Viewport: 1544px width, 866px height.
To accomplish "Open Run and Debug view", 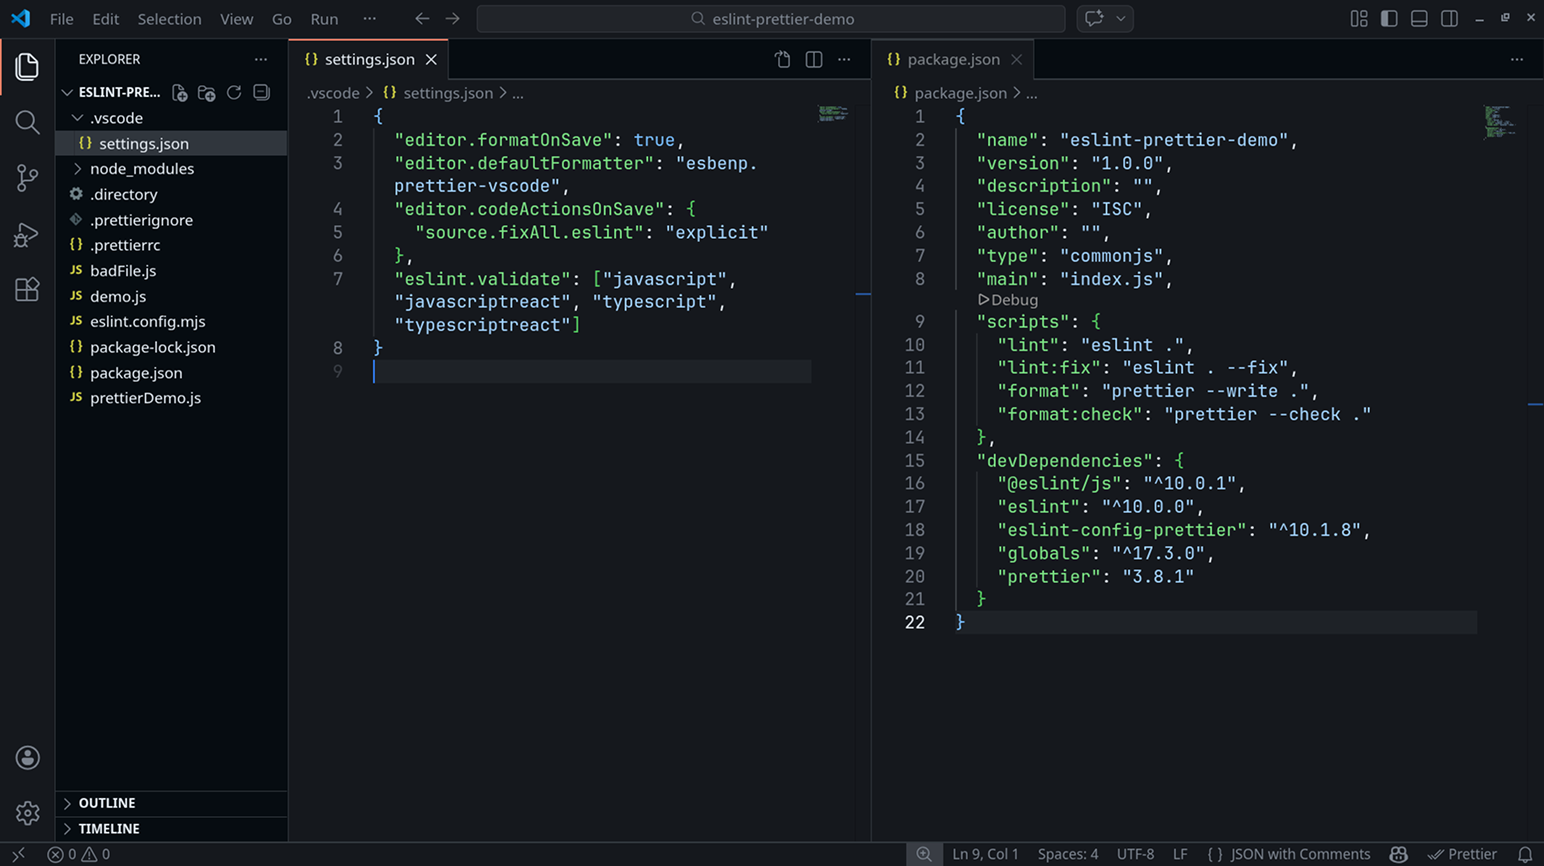I will click(x=27, y=234).
